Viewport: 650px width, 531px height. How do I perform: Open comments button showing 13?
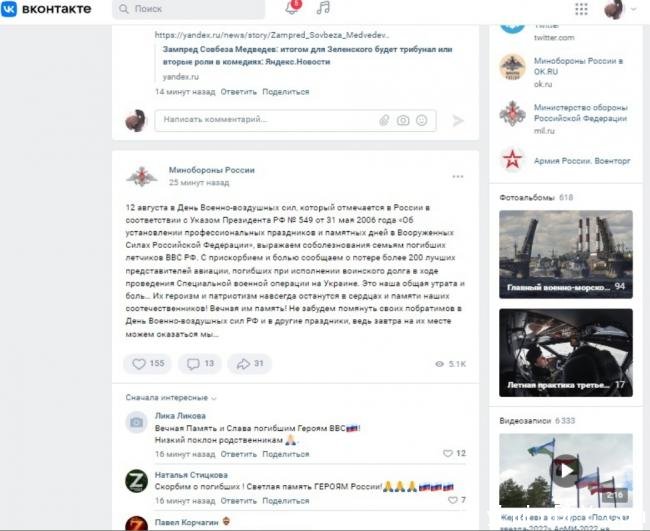(x=200, y=364)
